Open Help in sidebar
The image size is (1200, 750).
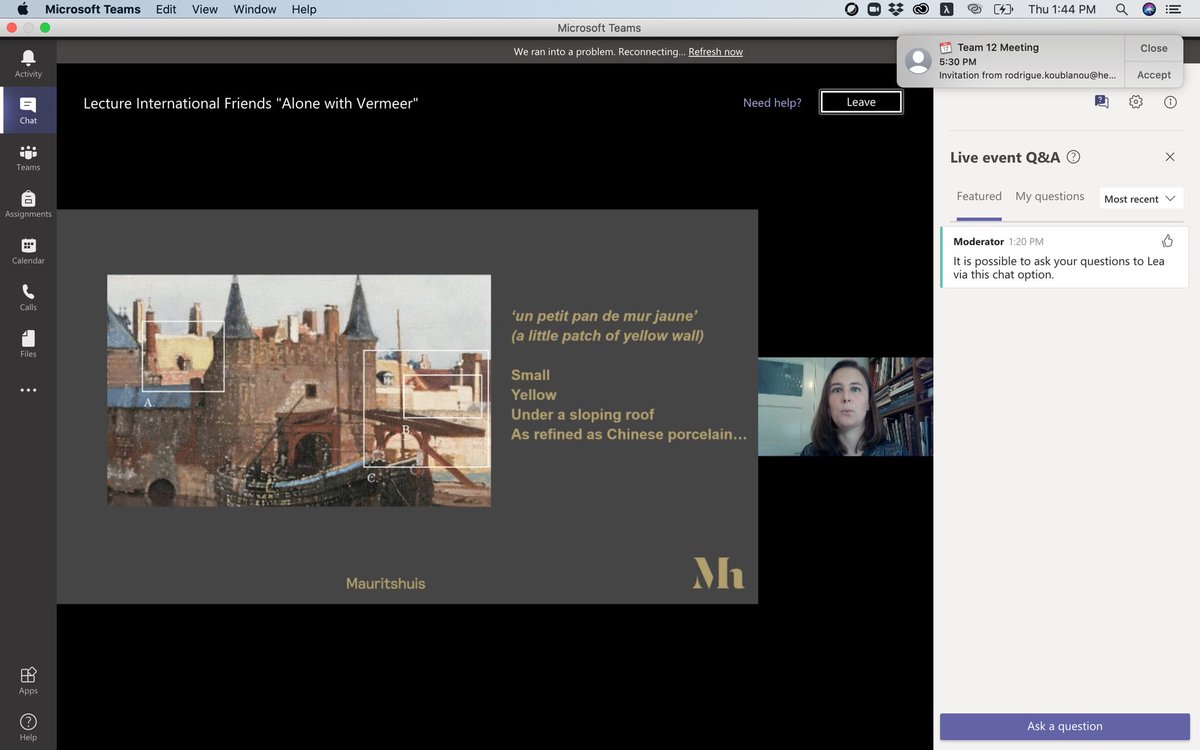[28, 727]
